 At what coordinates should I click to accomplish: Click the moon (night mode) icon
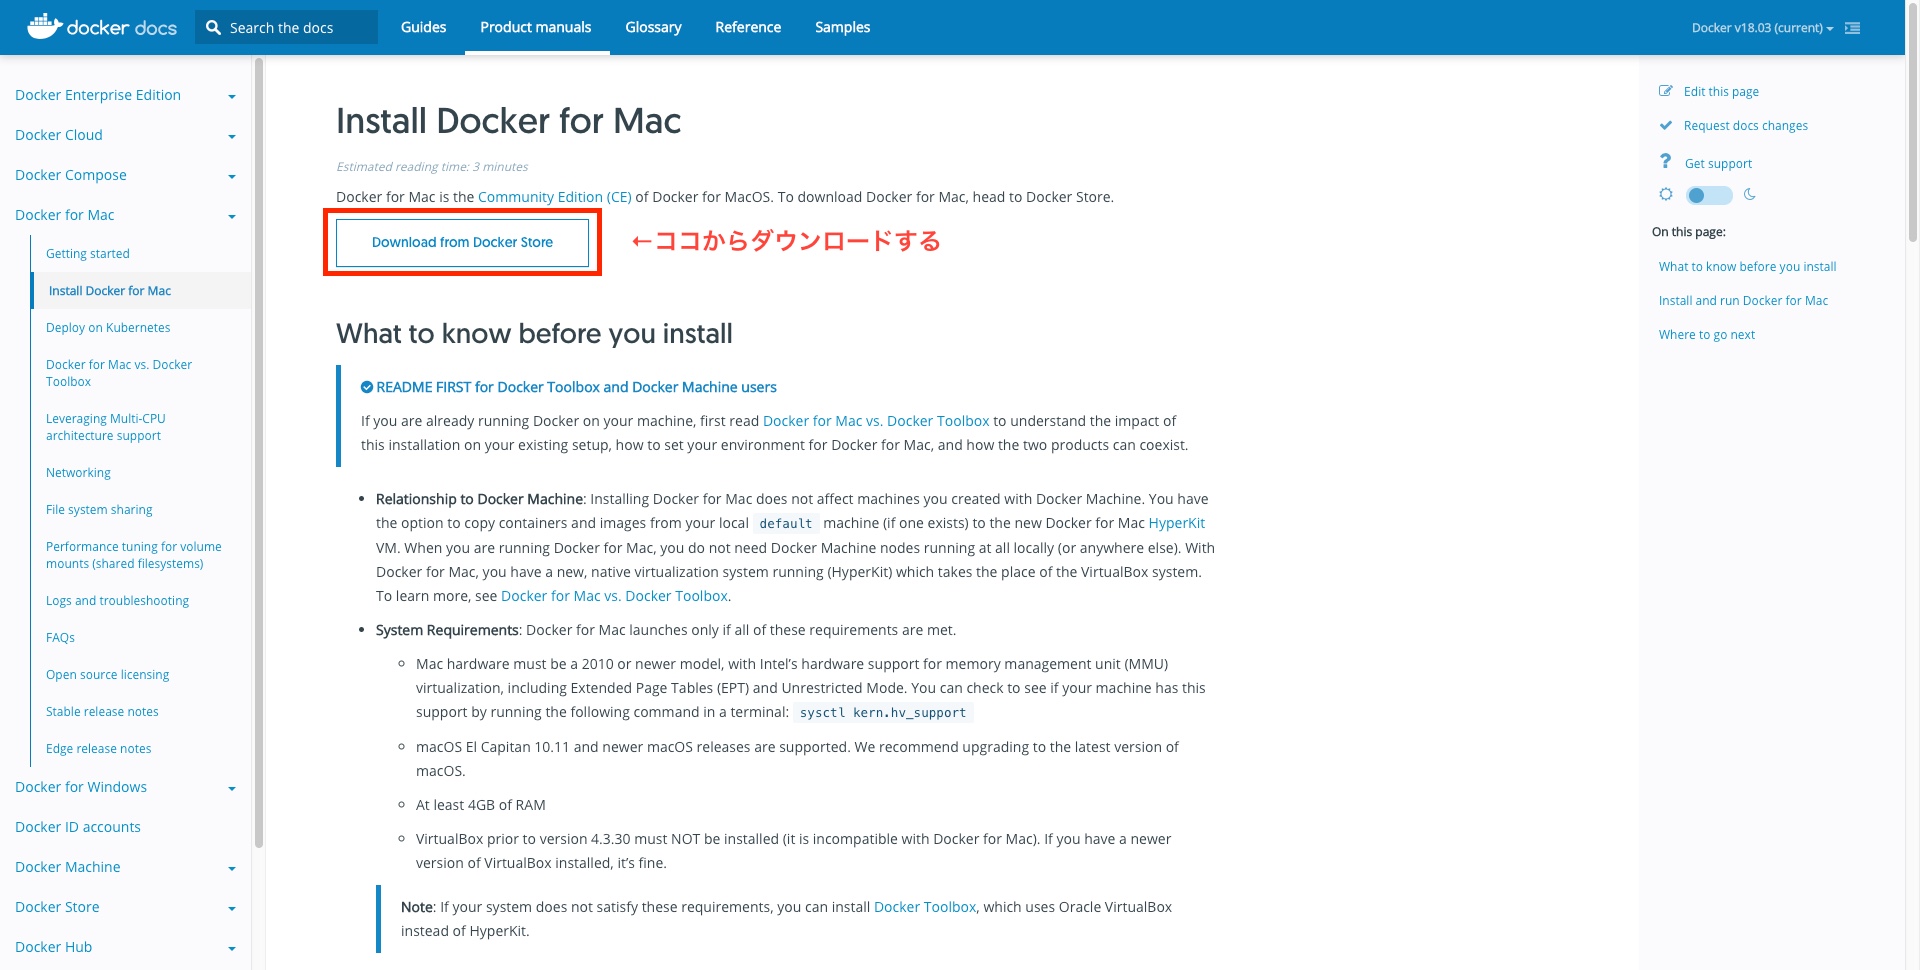pyautogui.click(x=1750, y=194)
